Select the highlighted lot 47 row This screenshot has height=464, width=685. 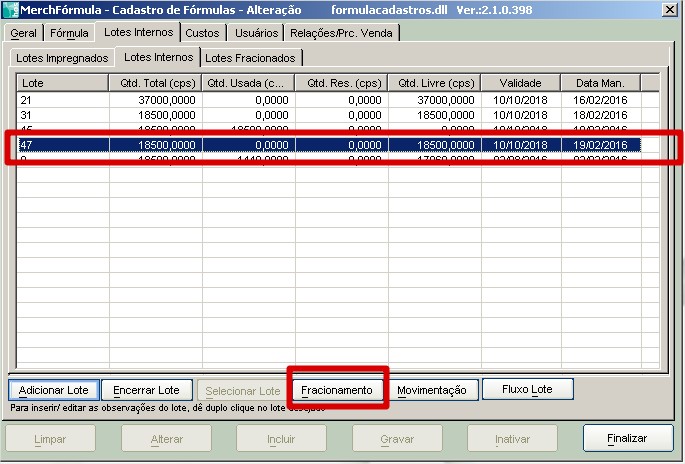point(60,145)
